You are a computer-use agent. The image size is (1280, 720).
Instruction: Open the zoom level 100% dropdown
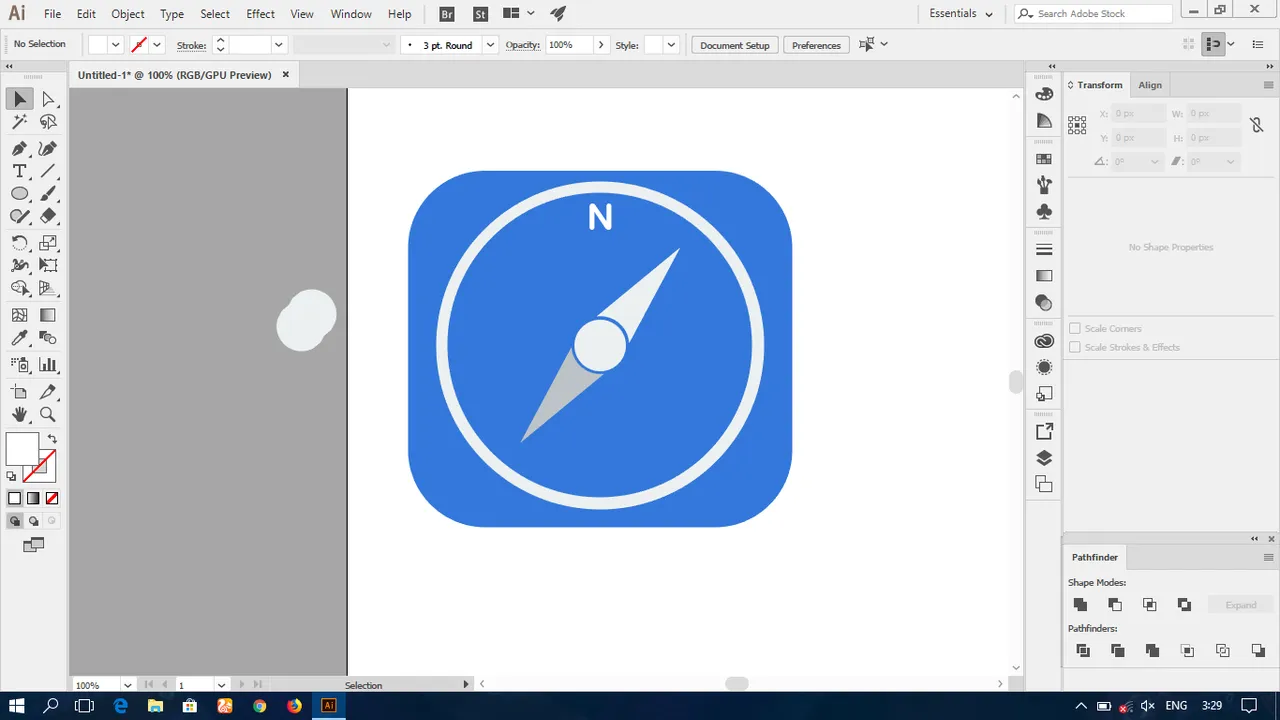127,685
